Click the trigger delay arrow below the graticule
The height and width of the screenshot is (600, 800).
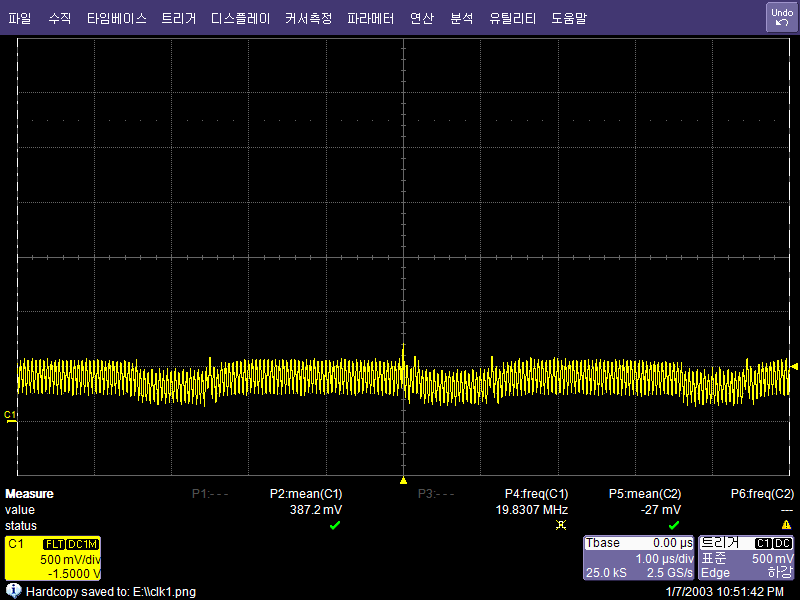pyautogui.click(x=404, y=479)
